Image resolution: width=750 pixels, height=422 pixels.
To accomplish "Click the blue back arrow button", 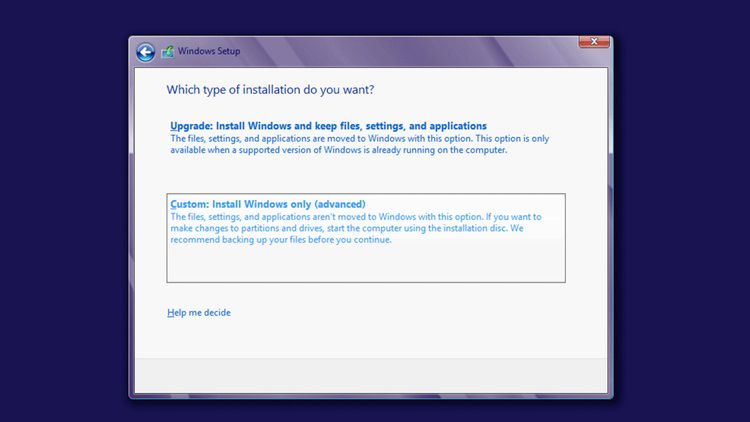I will click(146, 52).
